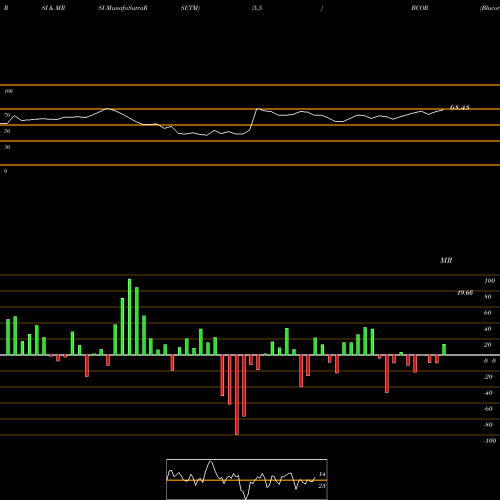Screen dimensions: 500x500
Task: Click the RSI value 68.48
Action: point(460,107)
